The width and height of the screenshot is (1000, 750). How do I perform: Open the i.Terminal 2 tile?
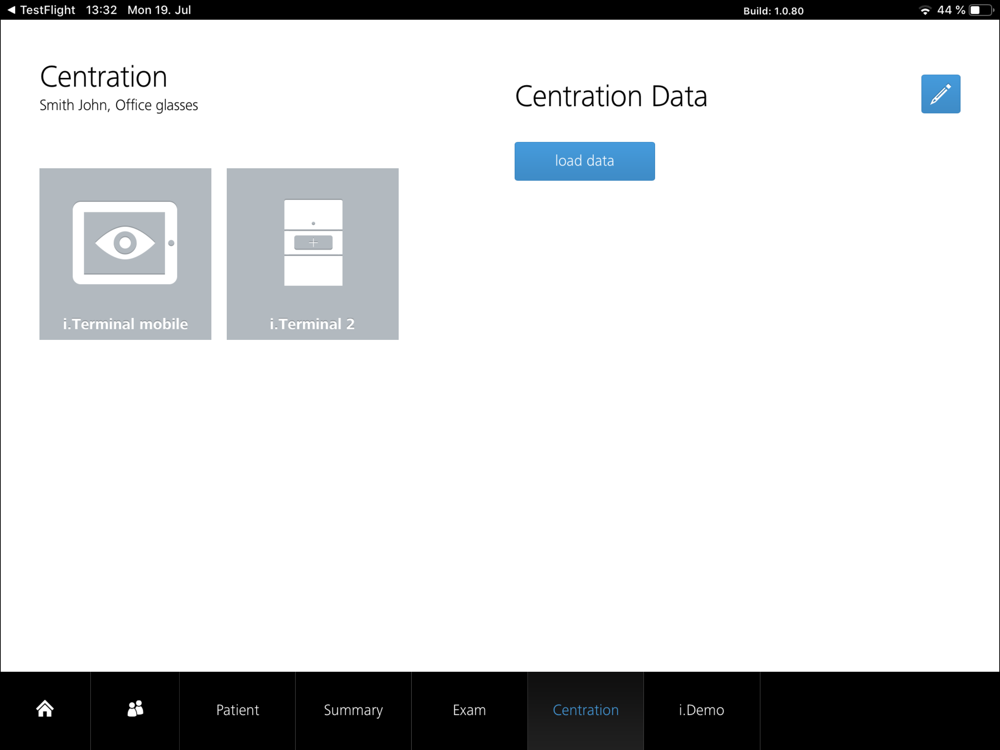click(312, 254)
